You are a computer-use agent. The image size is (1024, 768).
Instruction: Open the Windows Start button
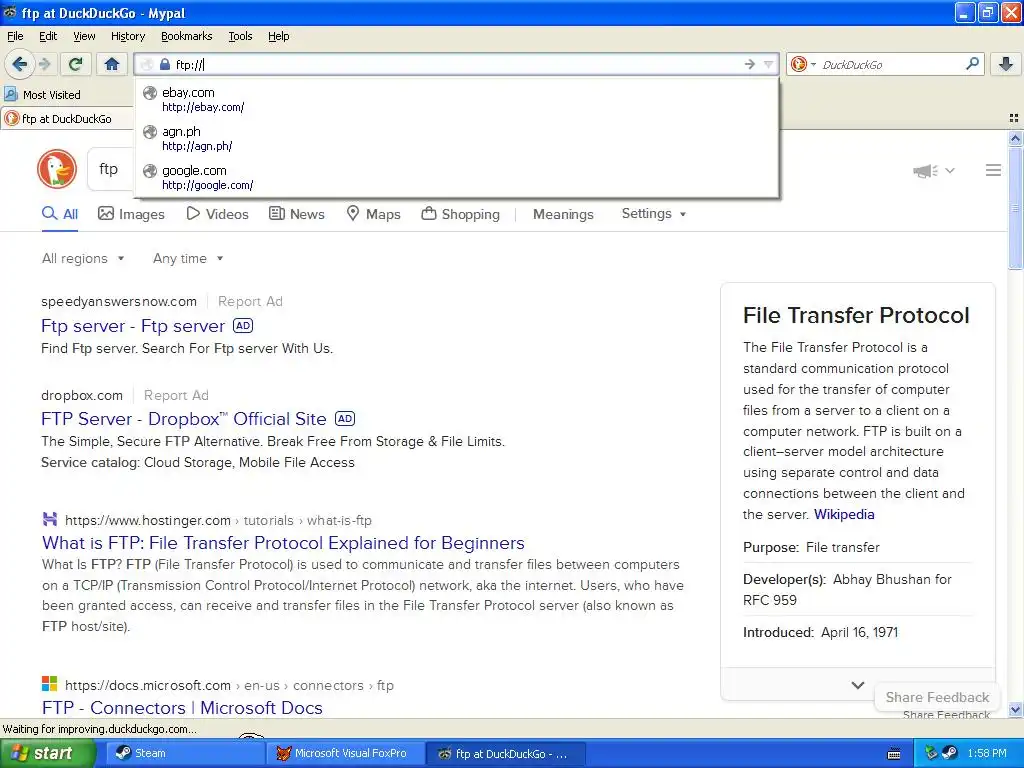tap(47, 753)
